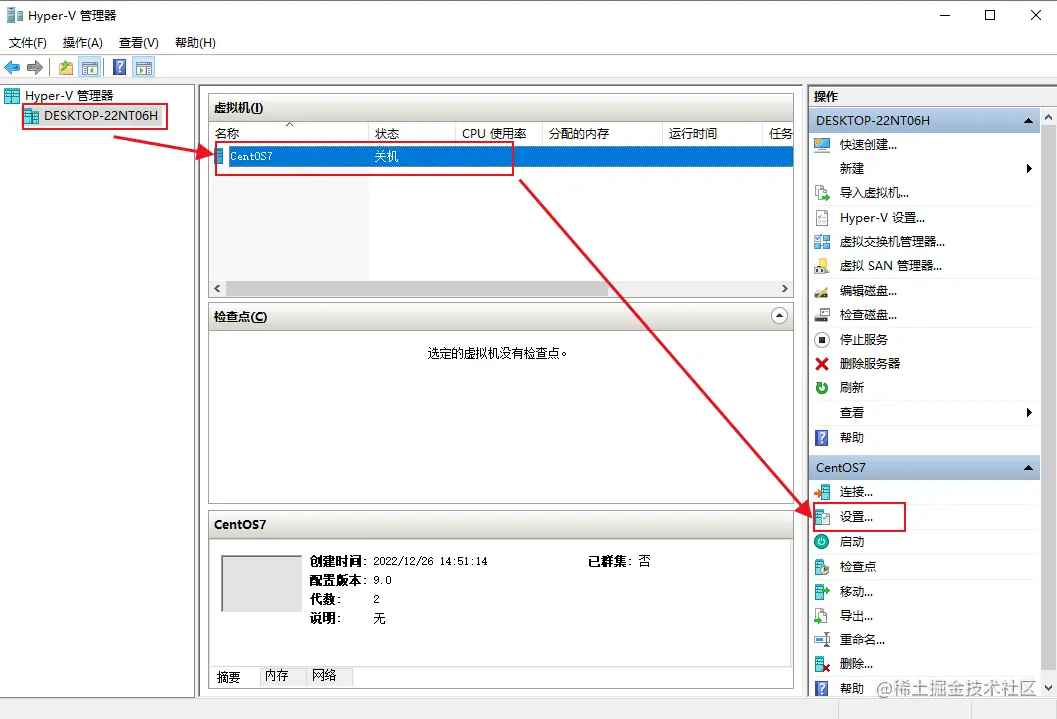Click the 导入虚拟机 import icon
Screen dimensions: 1057x719
pyautogui.click(x=822, y=193)
